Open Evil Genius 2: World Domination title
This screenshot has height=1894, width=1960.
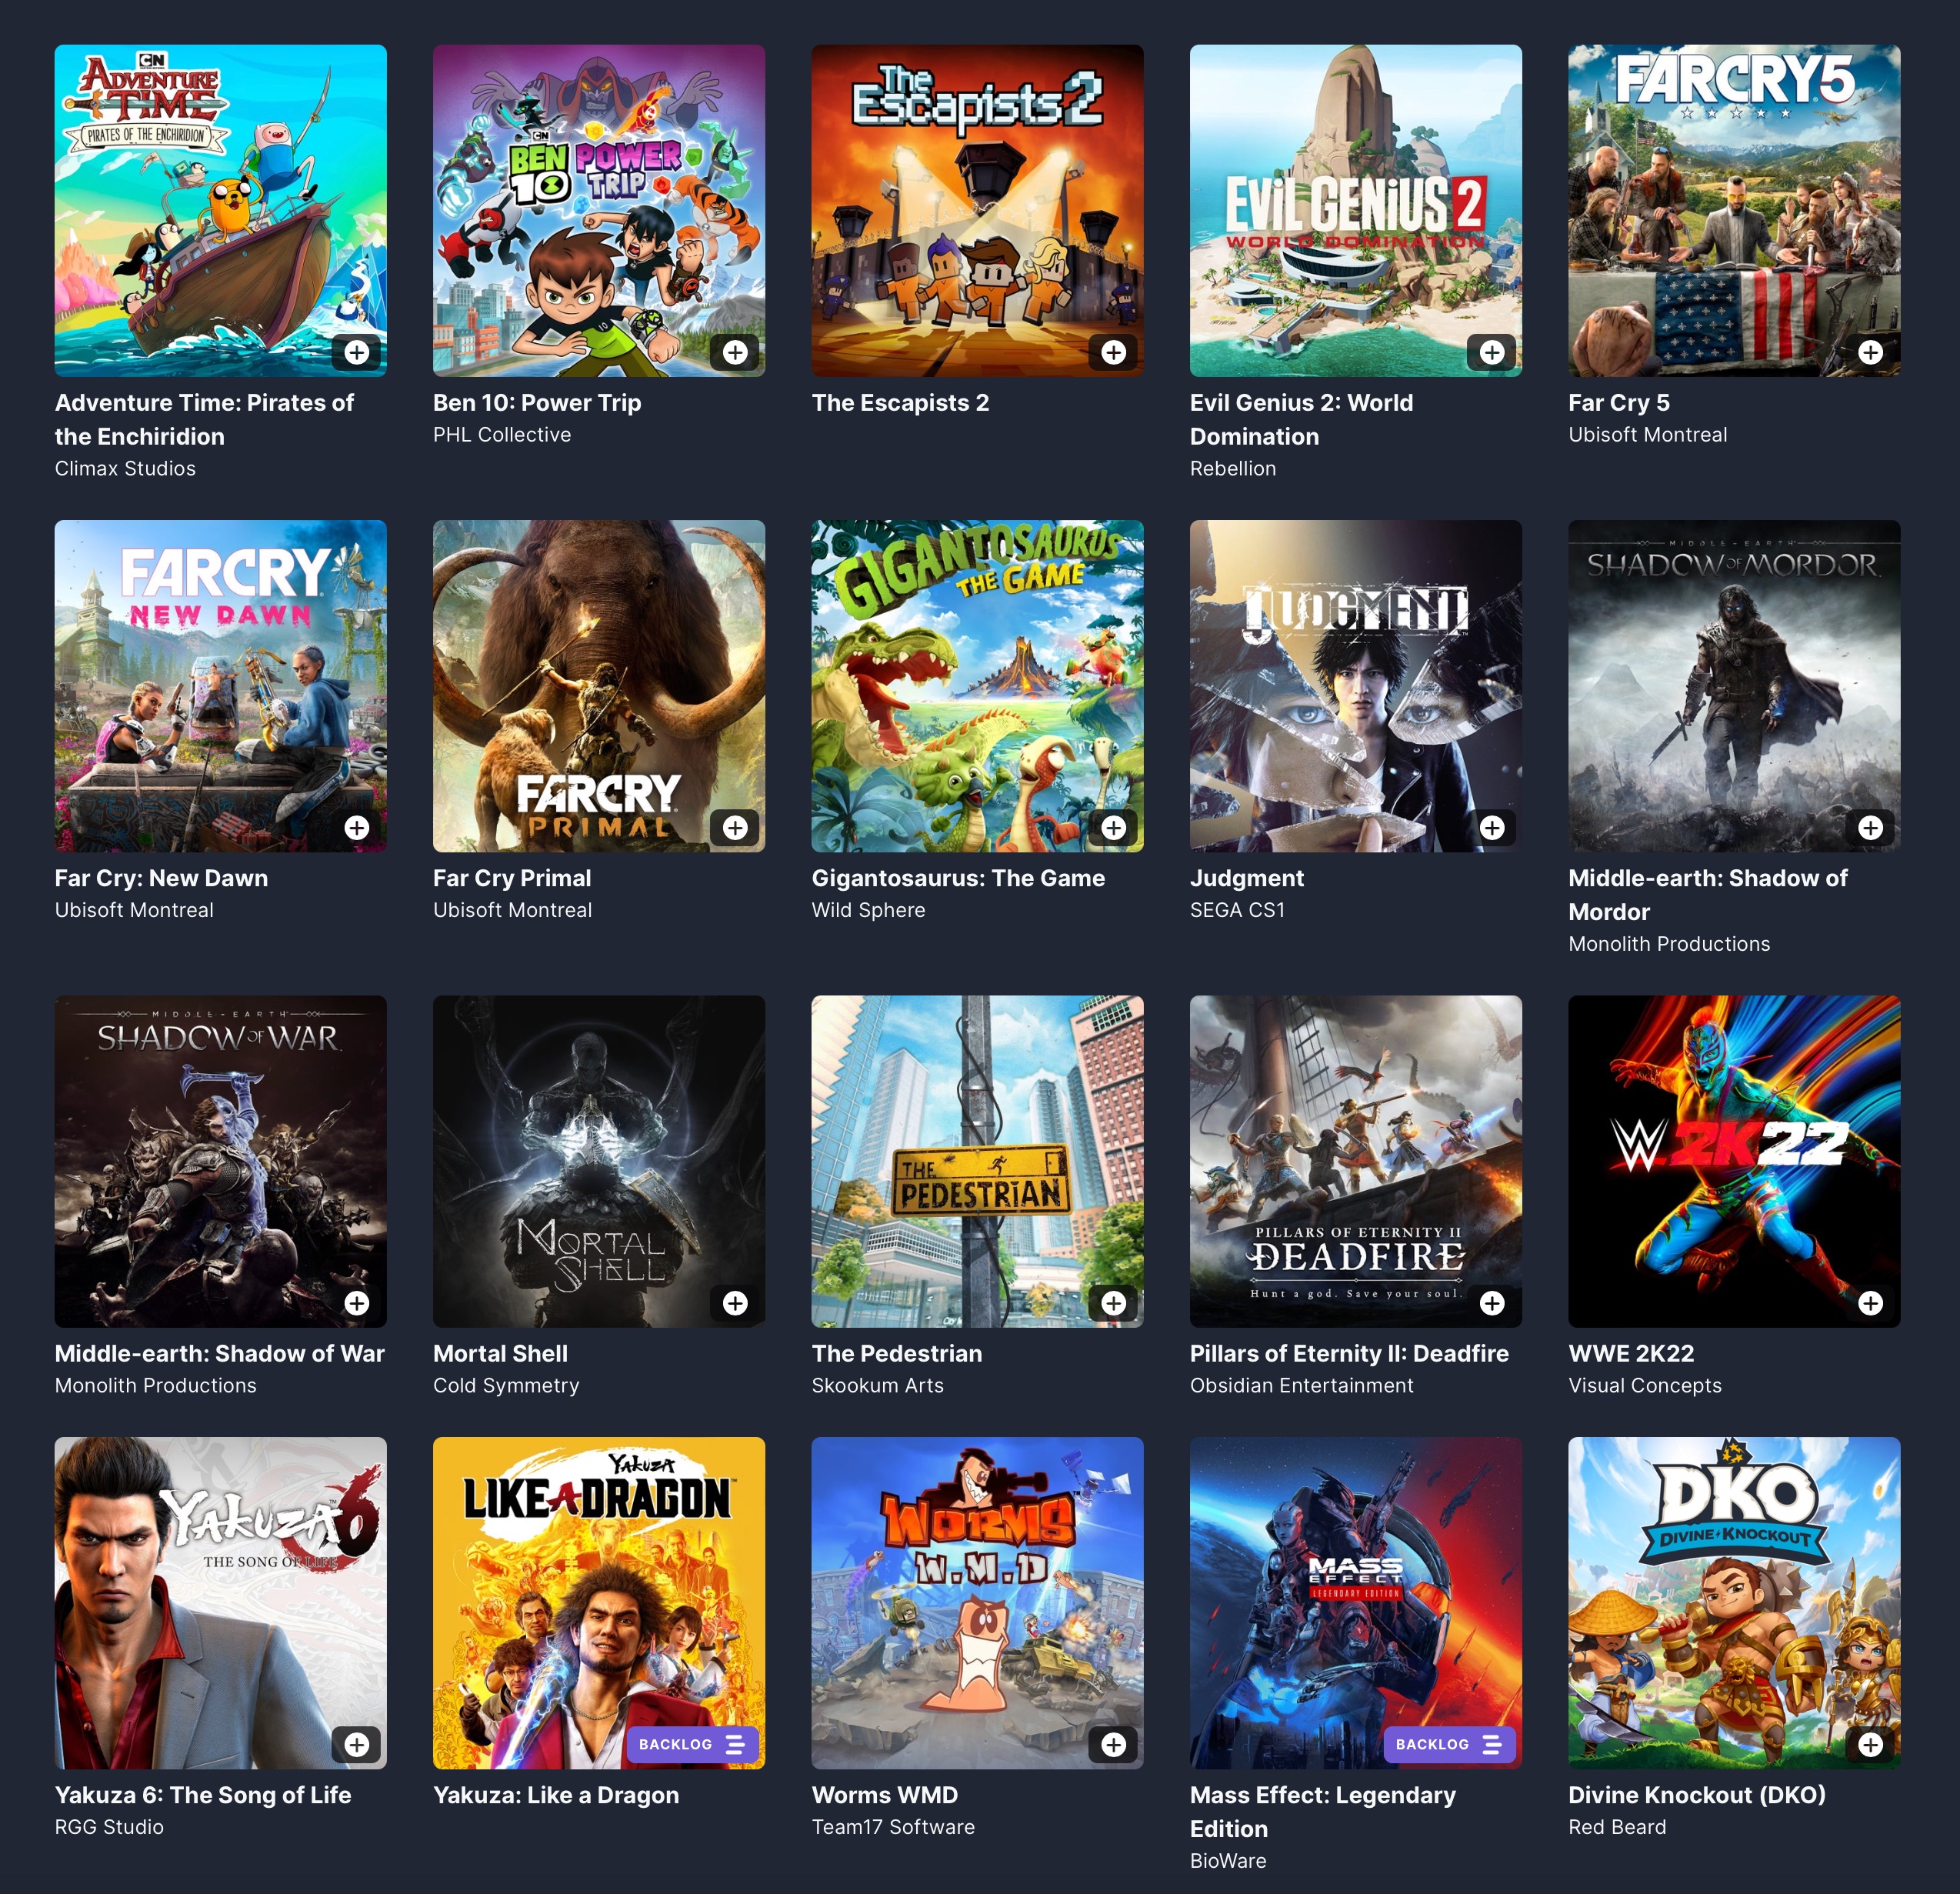(x=1301, y=419)
